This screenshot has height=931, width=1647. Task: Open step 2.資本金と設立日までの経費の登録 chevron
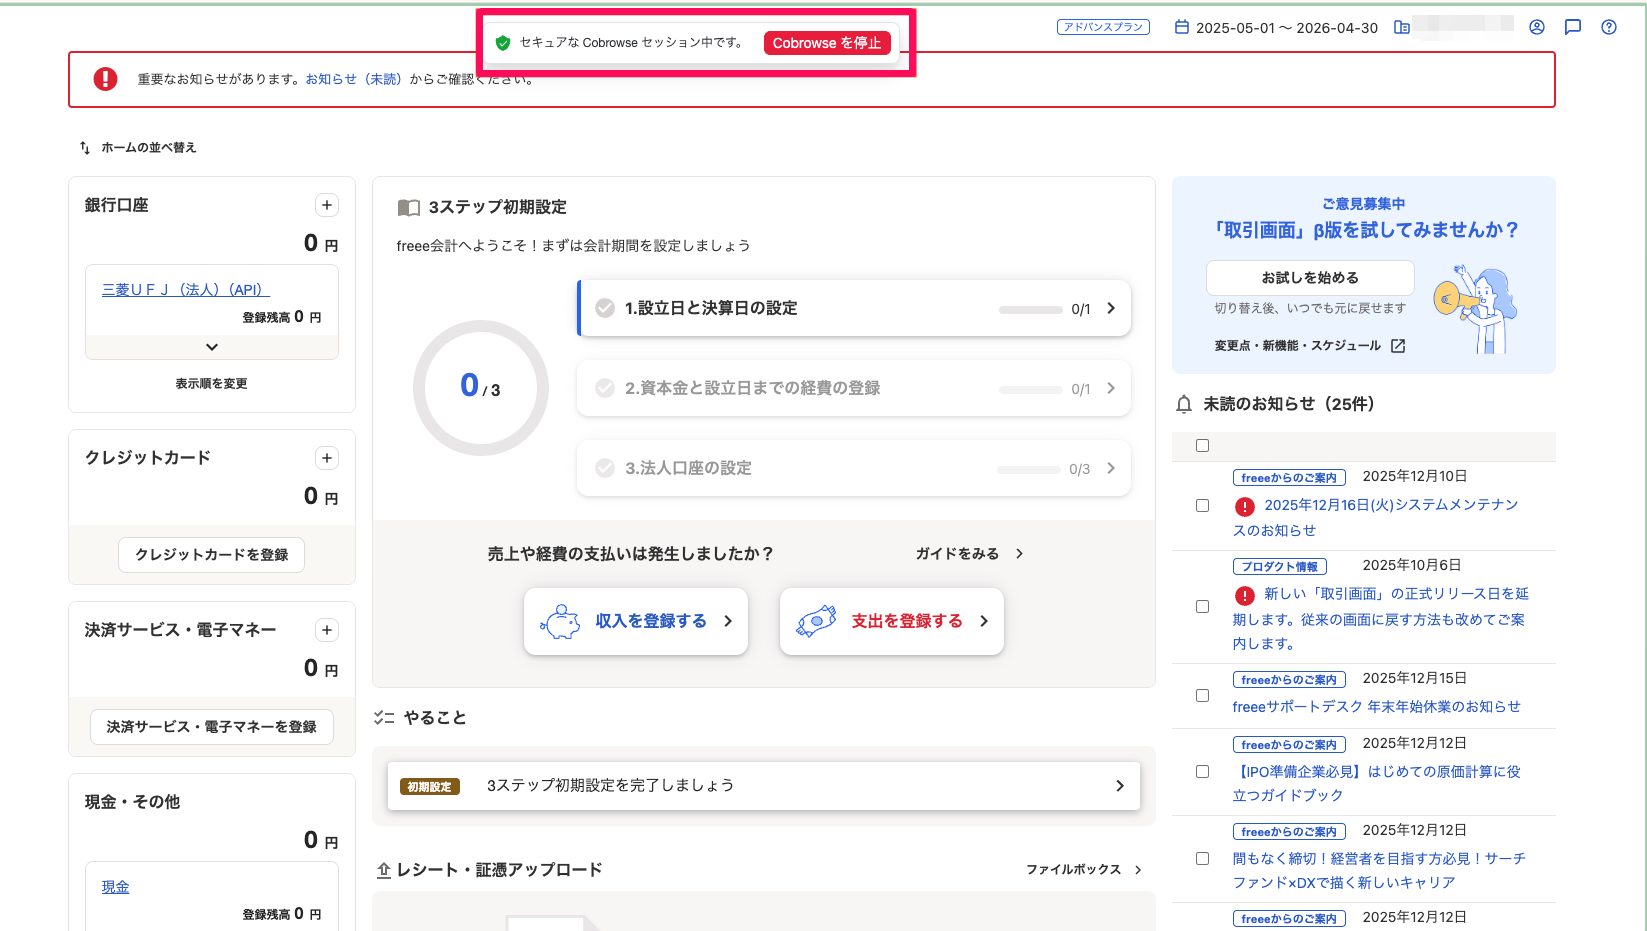pyautogui.click(x=1111, y=388)
